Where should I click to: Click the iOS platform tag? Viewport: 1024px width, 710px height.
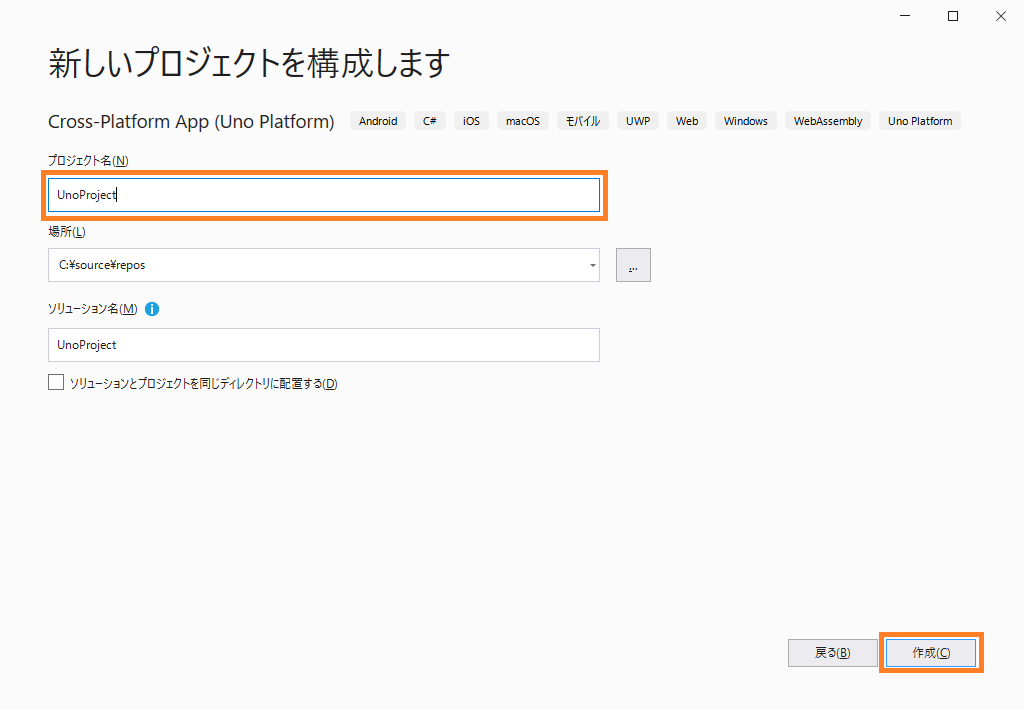(471, 121)
